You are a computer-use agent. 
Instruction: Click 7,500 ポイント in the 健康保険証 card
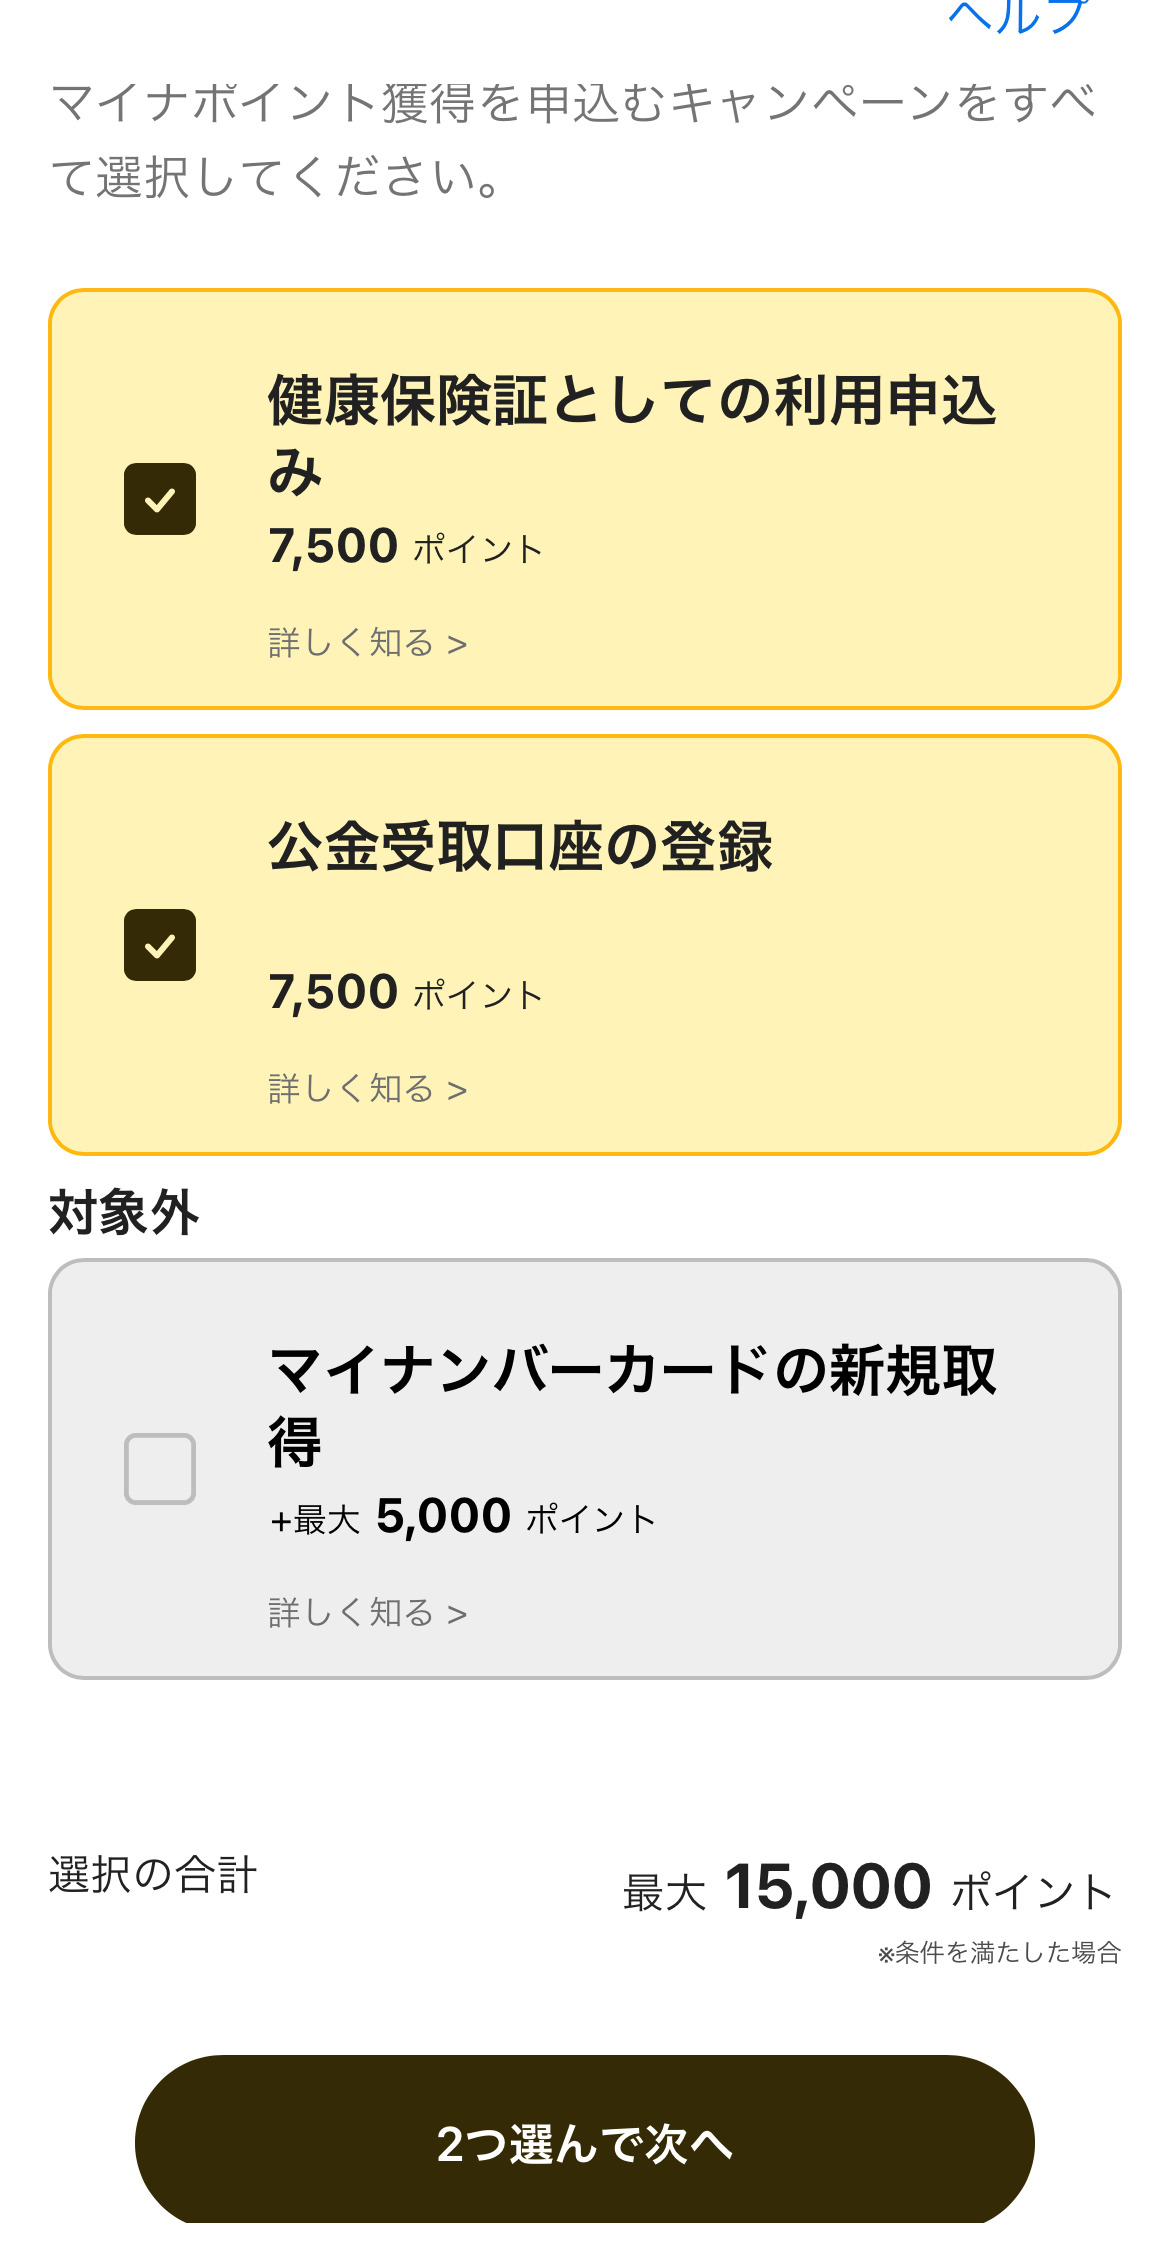coord(405,547)
